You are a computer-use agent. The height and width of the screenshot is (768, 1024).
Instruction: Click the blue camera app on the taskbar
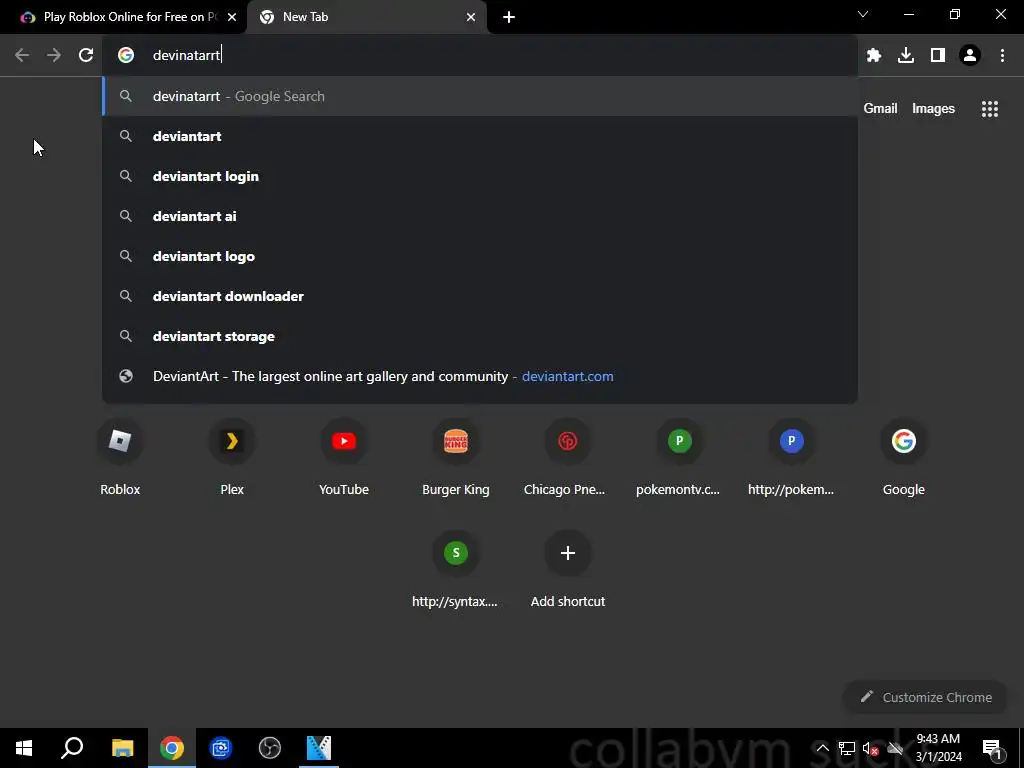(x=221, y=748)
